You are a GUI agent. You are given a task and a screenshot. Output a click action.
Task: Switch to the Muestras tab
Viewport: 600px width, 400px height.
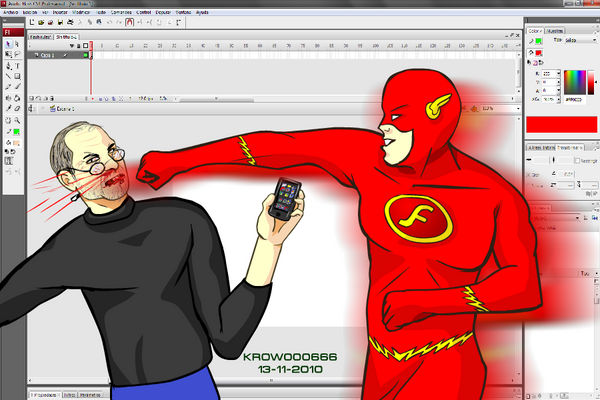click(x=554, y=31)
